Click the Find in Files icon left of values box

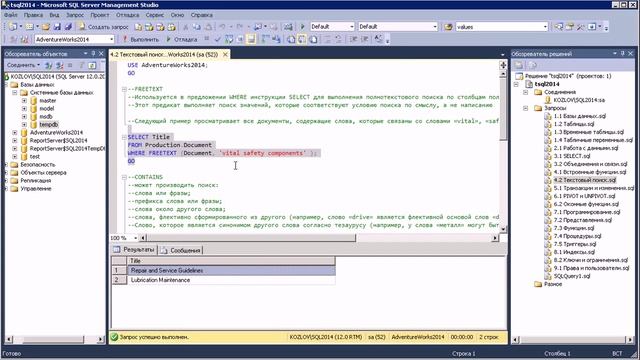tap(449, 27)
